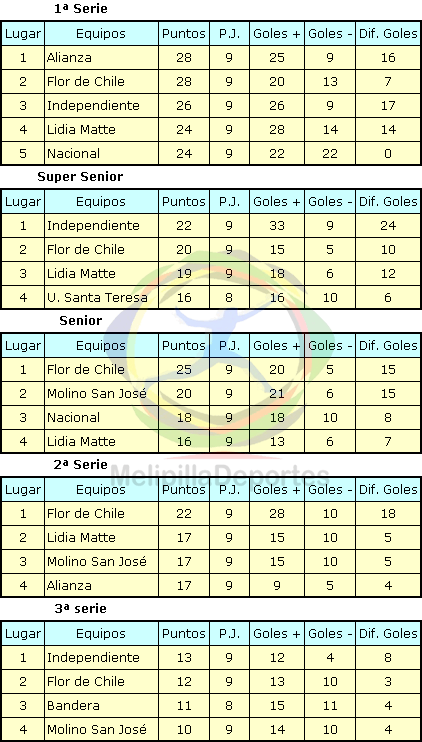Viewport: 422px width, 742px height.
Task: Select U. Santa Teresa team name
Action: tap(97, 297)
